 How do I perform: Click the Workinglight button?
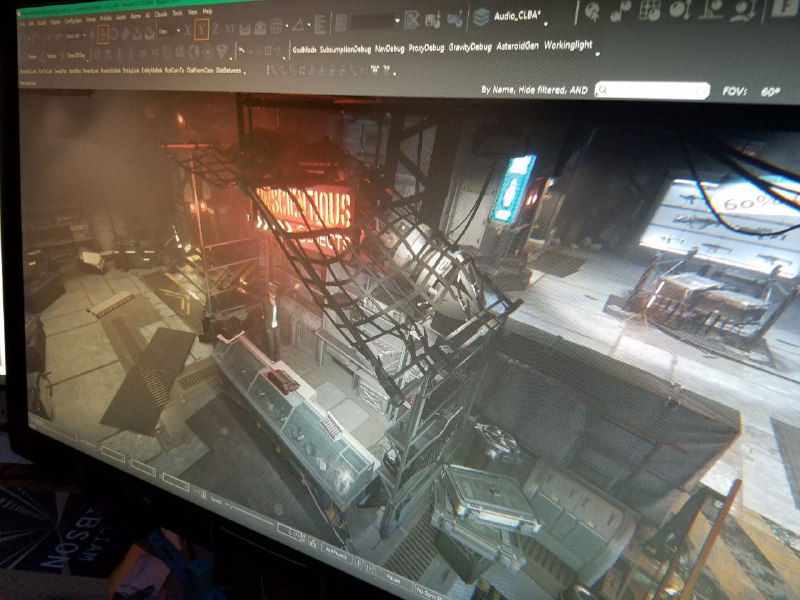[x=568, y=45]
